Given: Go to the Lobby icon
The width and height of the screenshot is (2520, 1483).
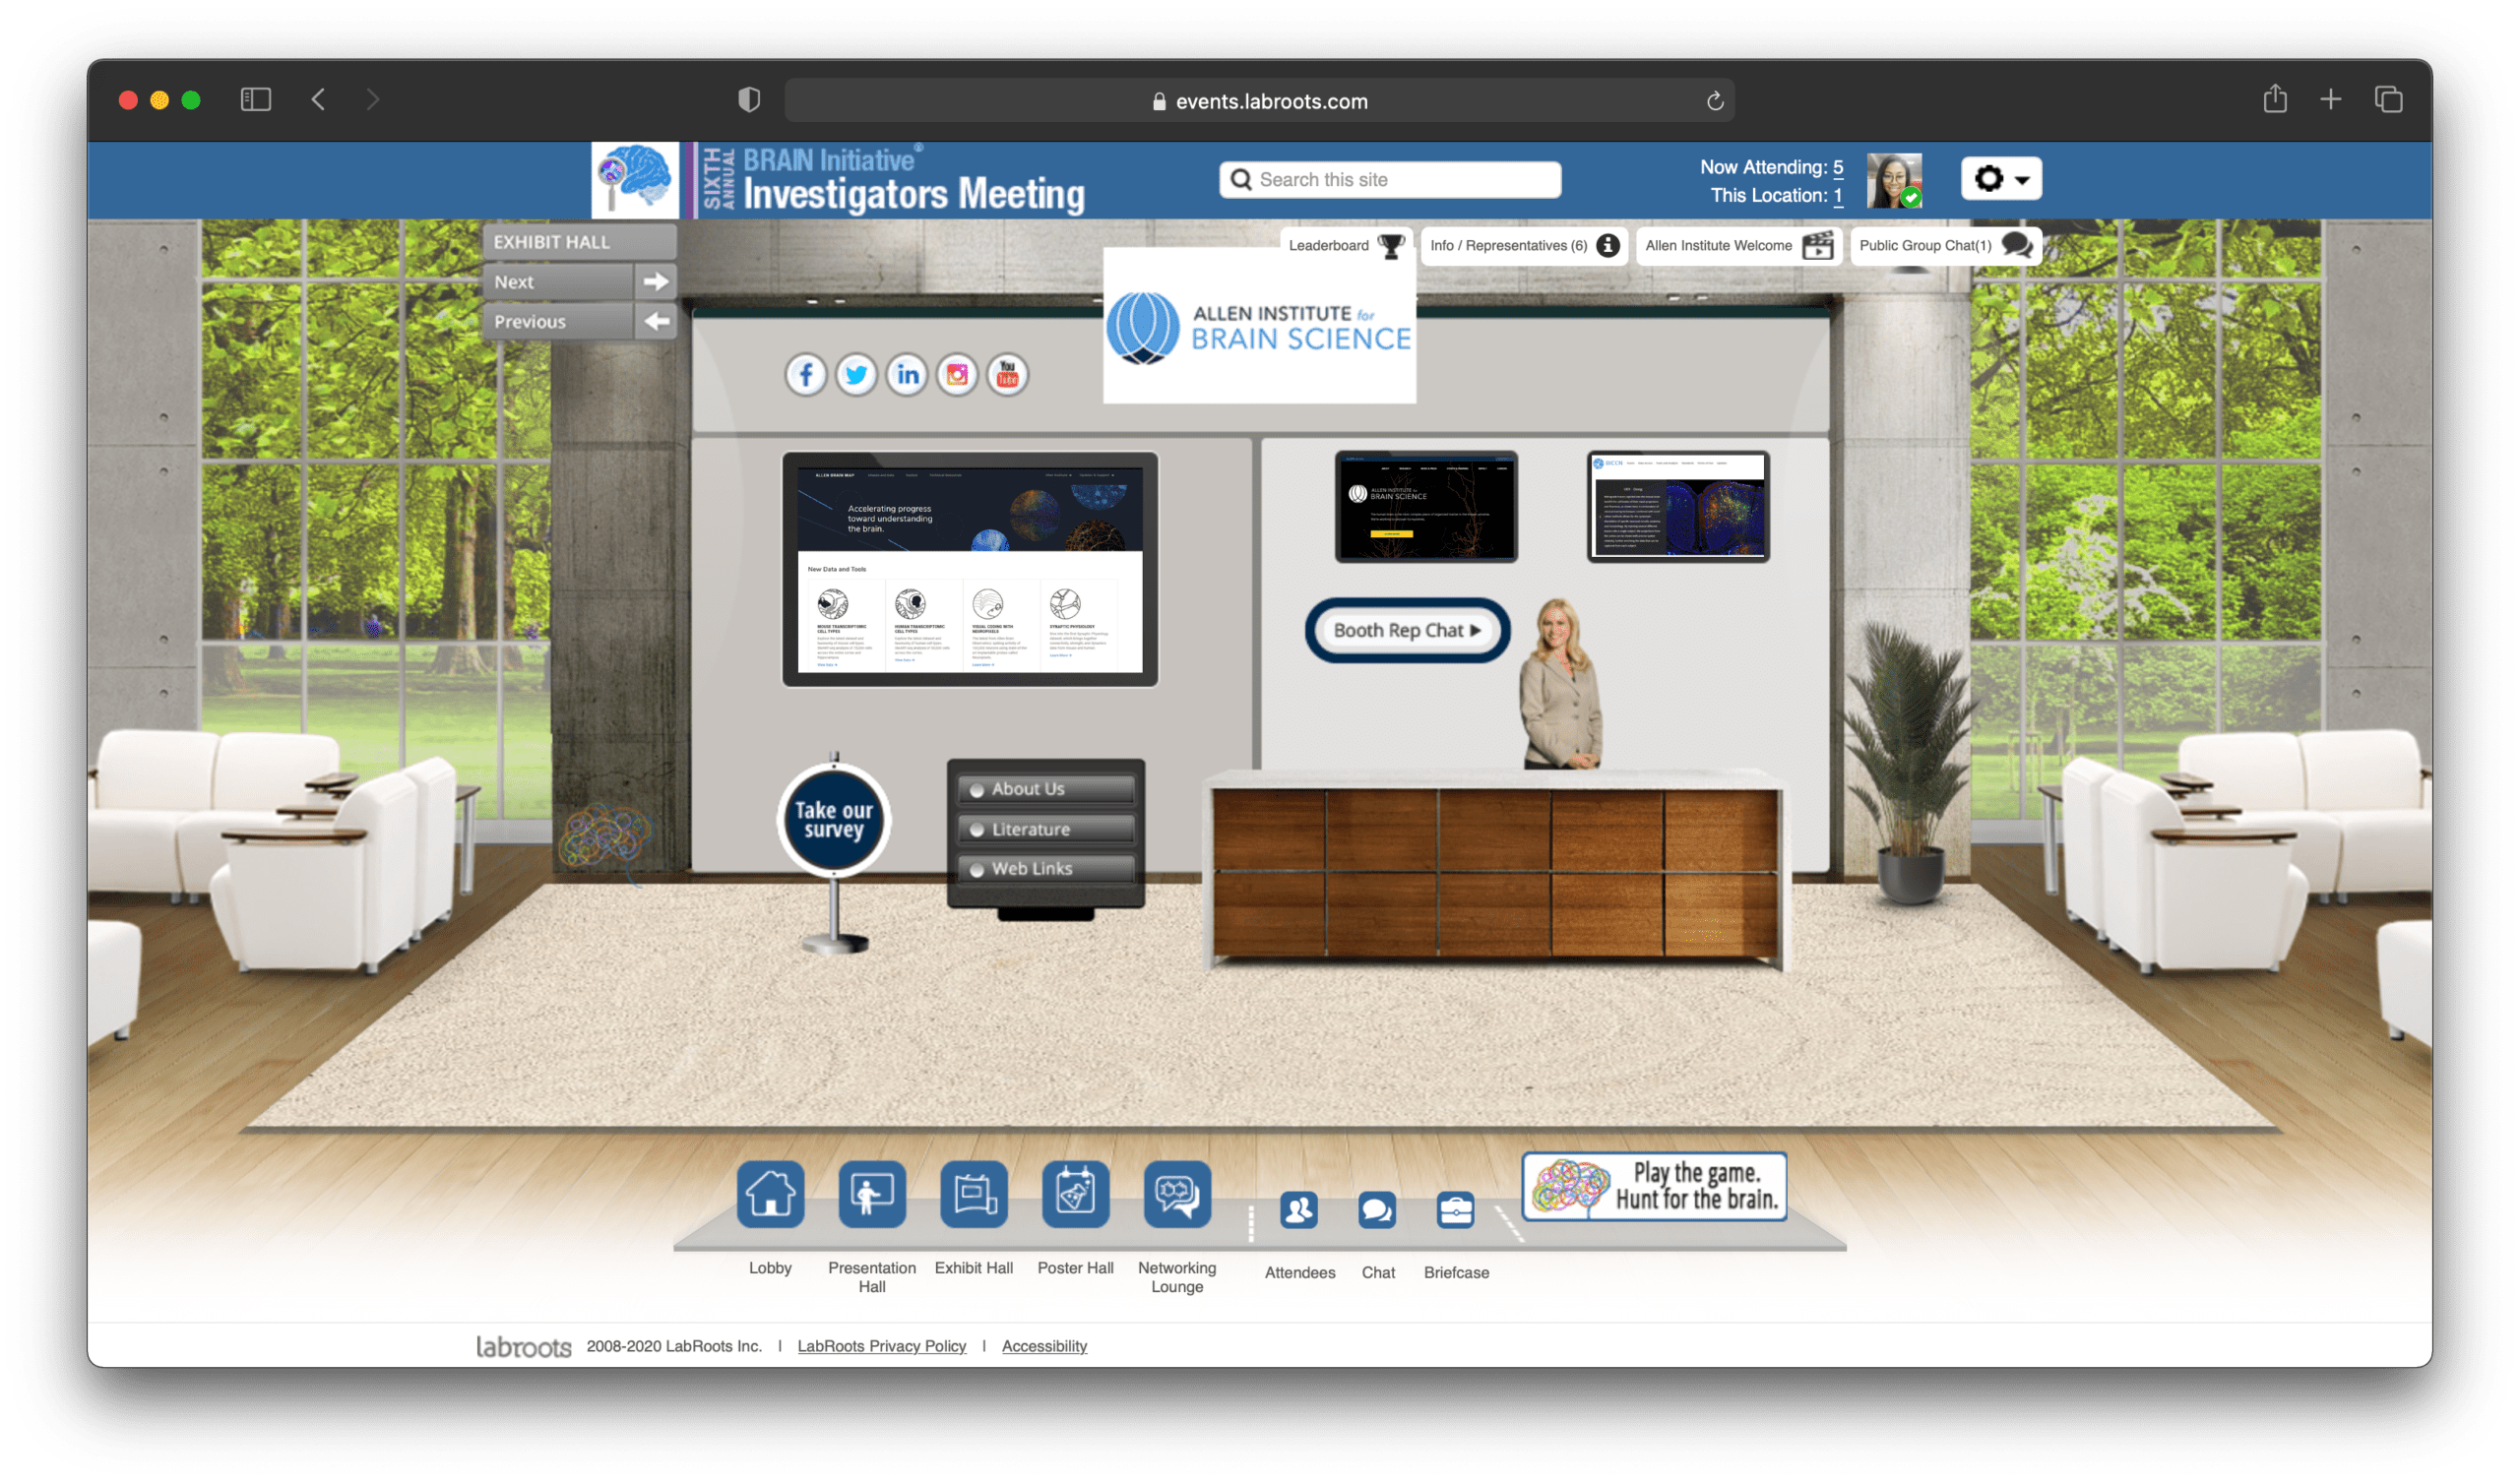Looking at the screenshot, I should 770,1194.
